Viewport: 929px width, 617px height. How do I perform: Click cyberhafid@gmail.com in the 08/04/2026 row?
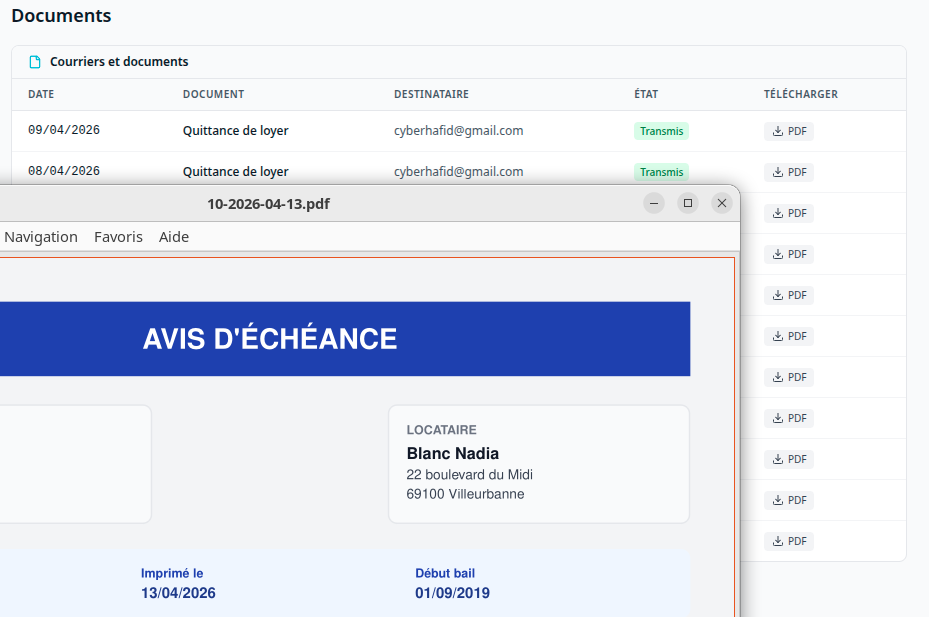(459, 171)
